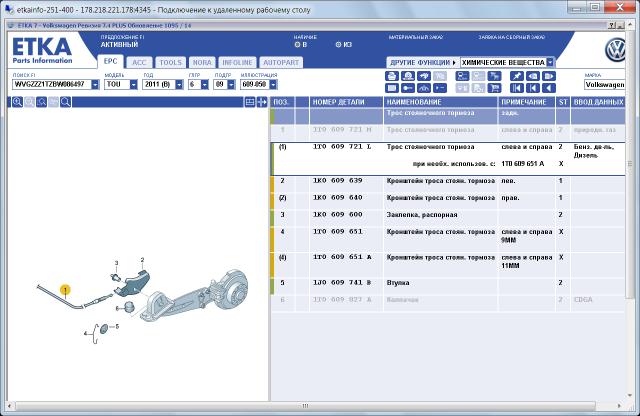The width and height of the screenshot is (640, 416).
Task: Select part number 1T0 609 721 L
Action: tap(342, 147)
